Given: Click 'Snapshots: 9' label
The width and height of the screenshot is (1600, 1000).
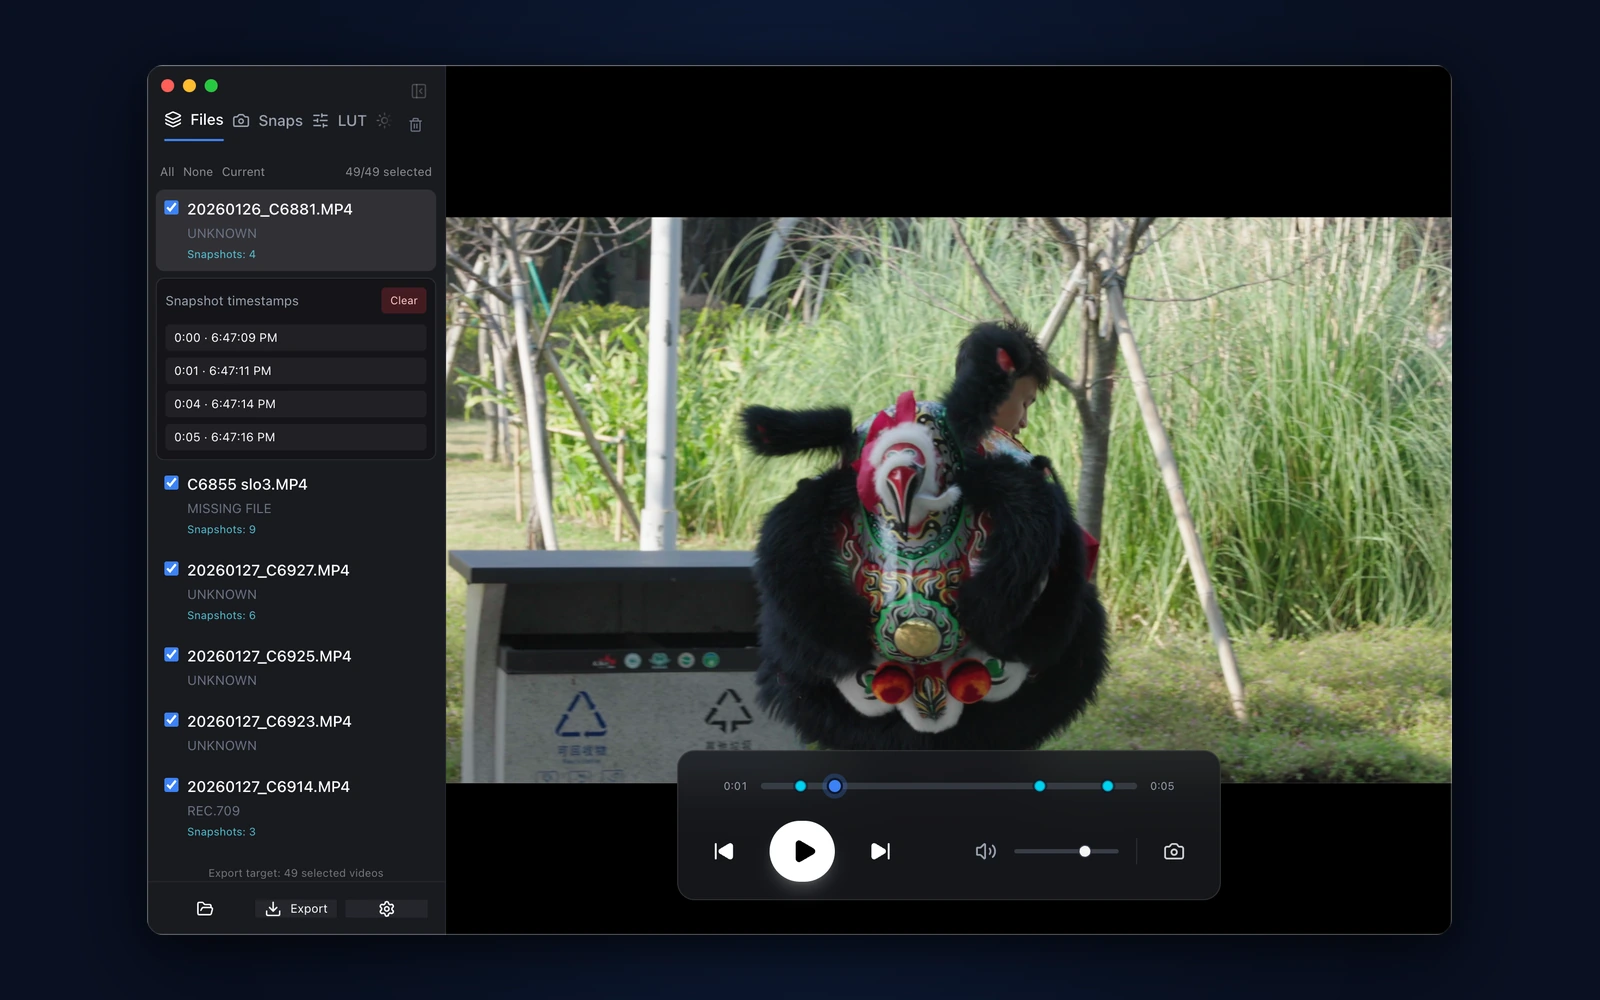Looking at the screenshot, I should 221,530.
